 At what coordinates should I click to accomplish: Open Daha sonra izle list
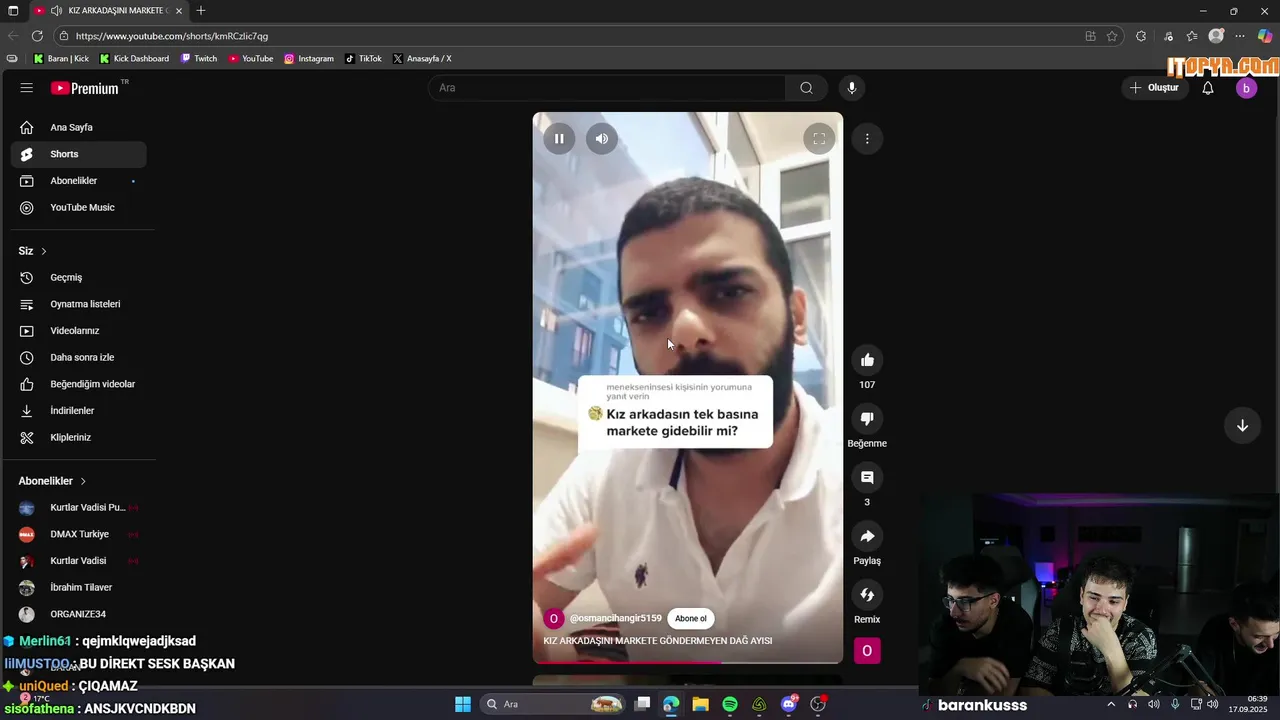pyautogui.click(x=79, y=357)
